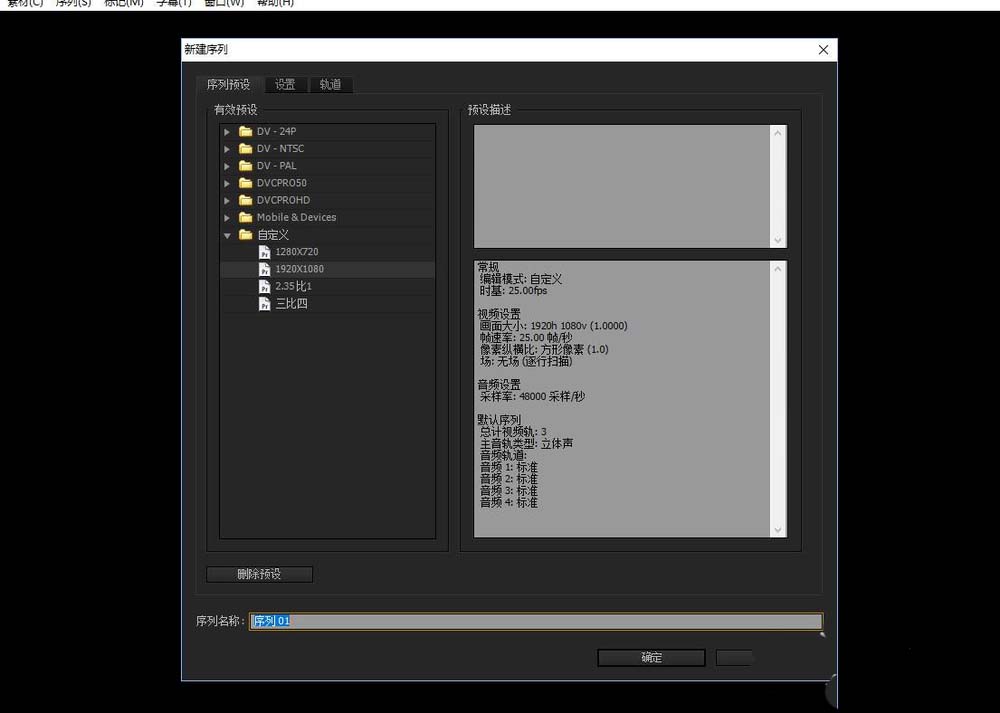Screen dimensions: 1000x713
Task: Click the 三比四 preset file icon
Action: point(262,303)
